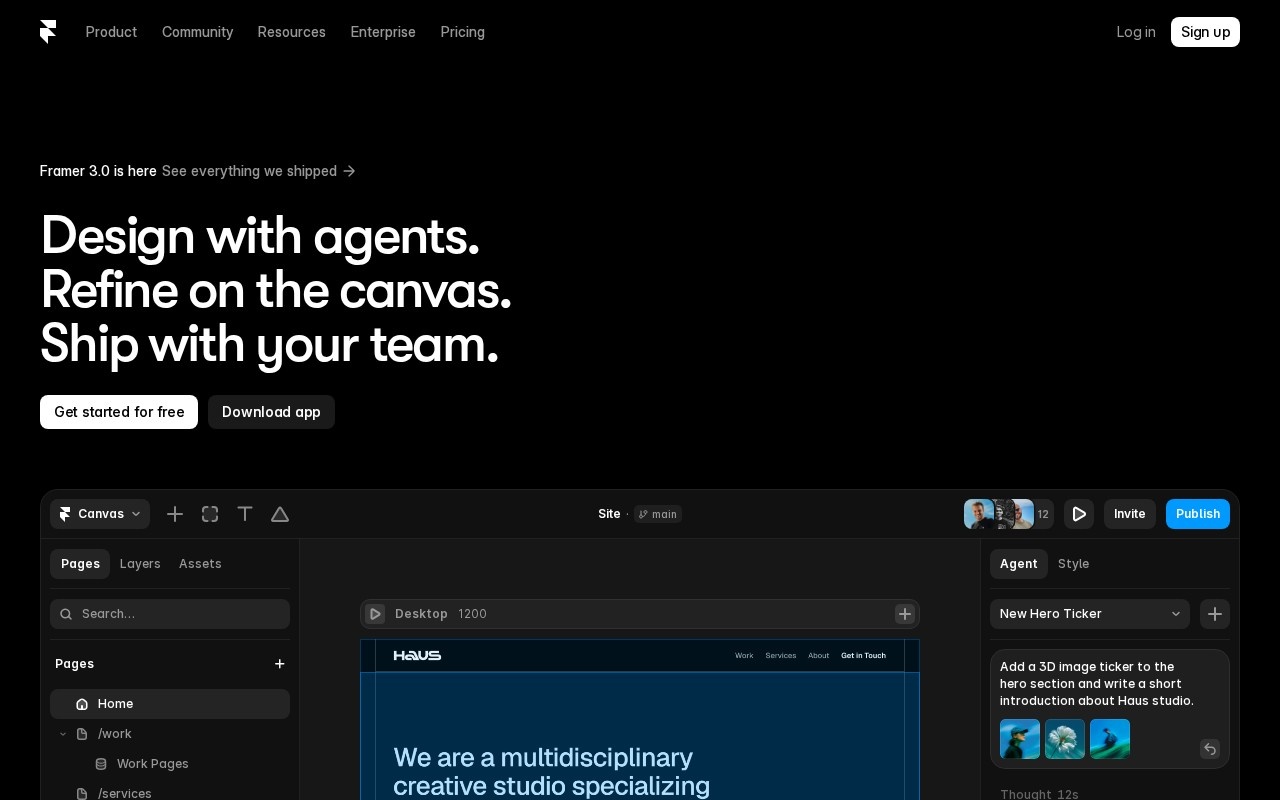The width and height of the screenshot is (1280, 800).
Task: Open the Community menu
Action: (197, 32)
